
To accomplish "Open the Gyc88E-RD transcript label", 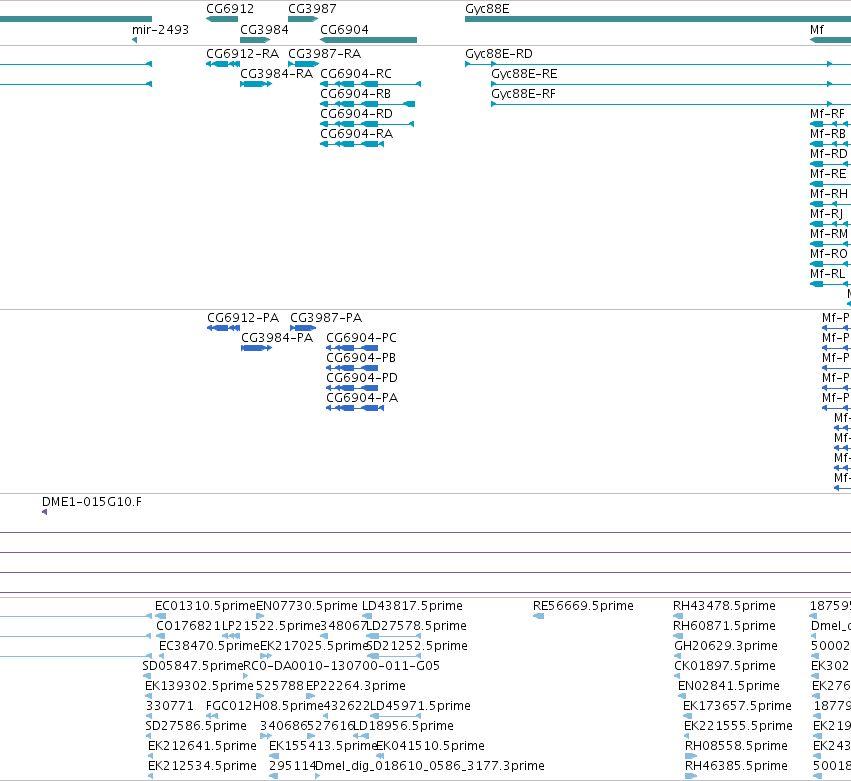I will coord(499,54).
